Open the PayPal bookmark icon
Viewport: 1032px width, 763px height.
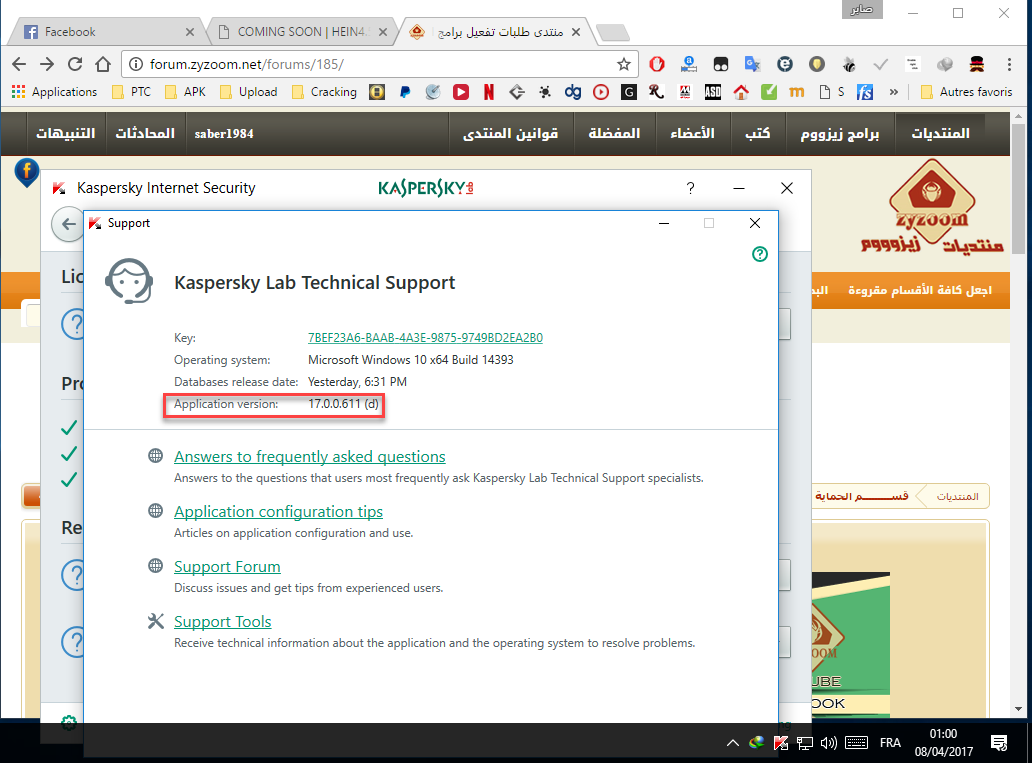click(404, 92)
